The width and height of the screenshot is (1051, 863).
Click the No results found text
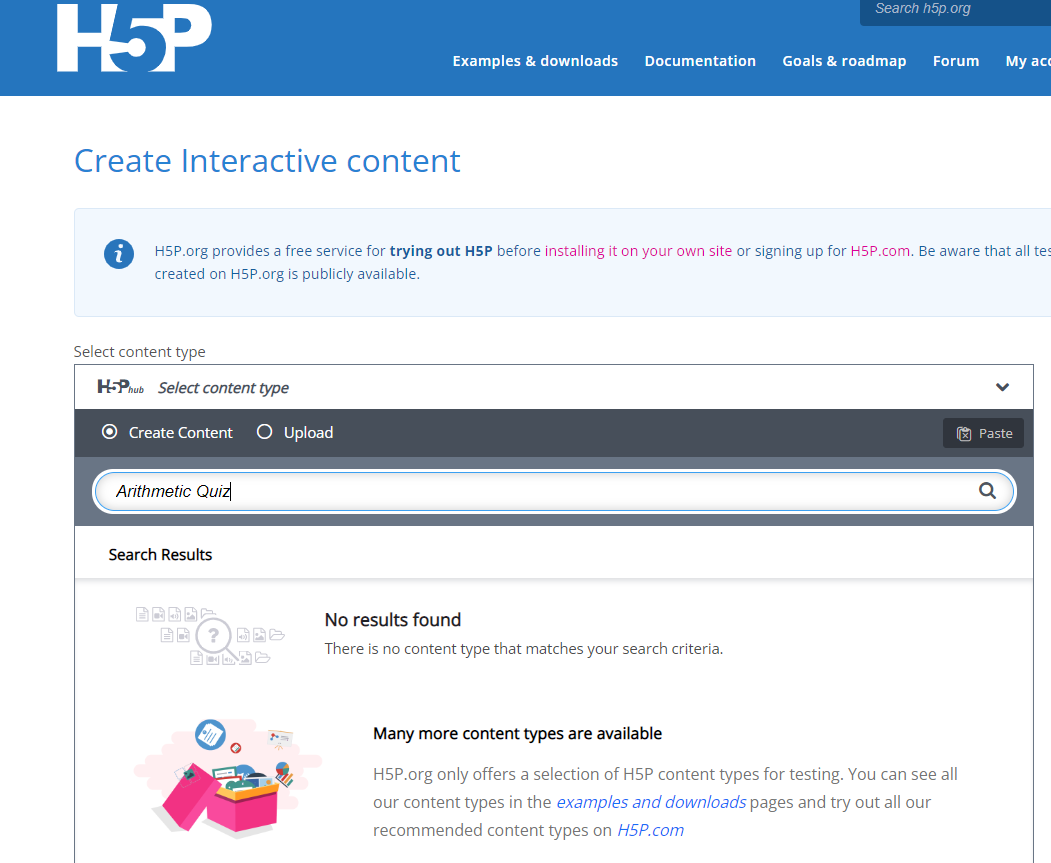(x=393, y=620)
